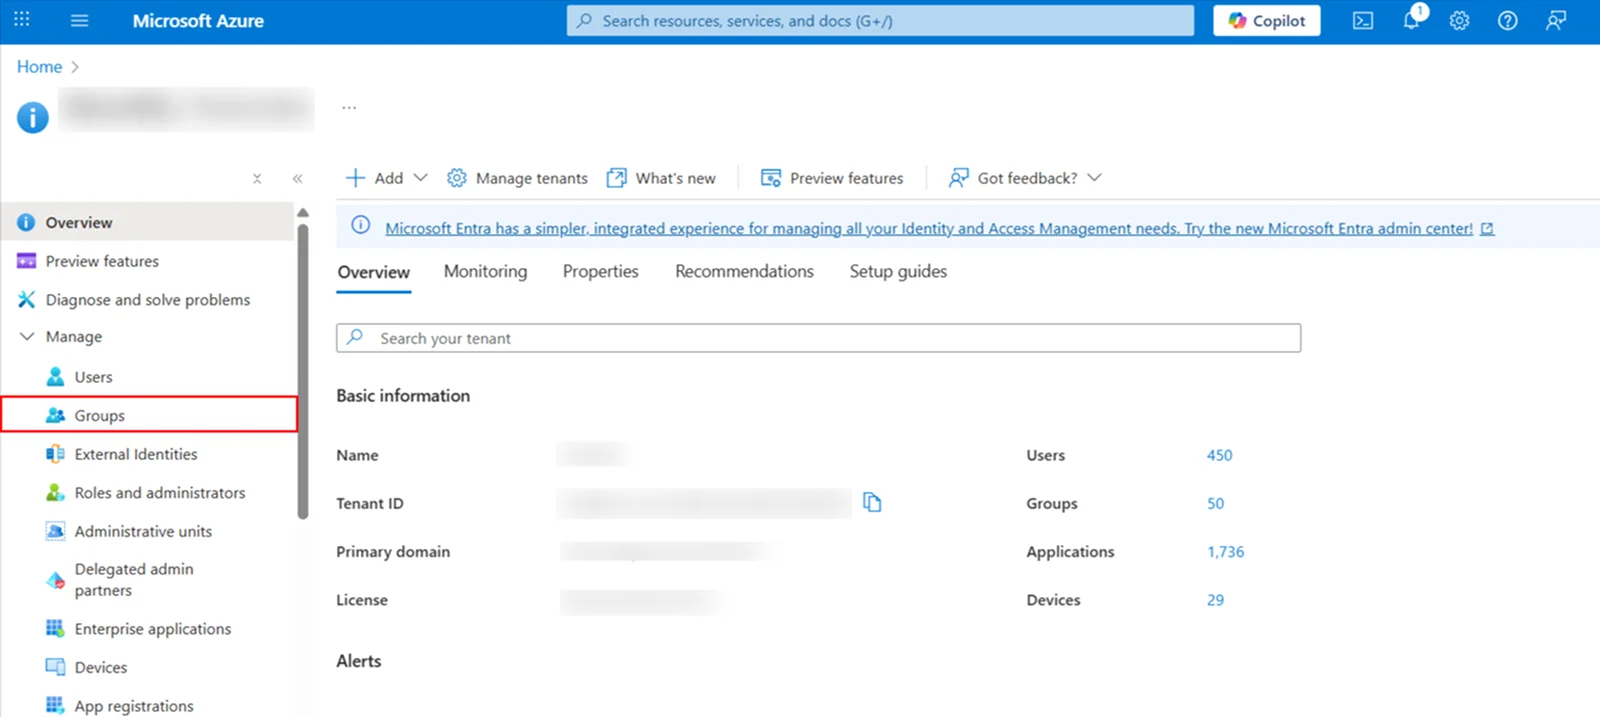
Task: Open the portal hamburger menu
Action: pos(79,20)
